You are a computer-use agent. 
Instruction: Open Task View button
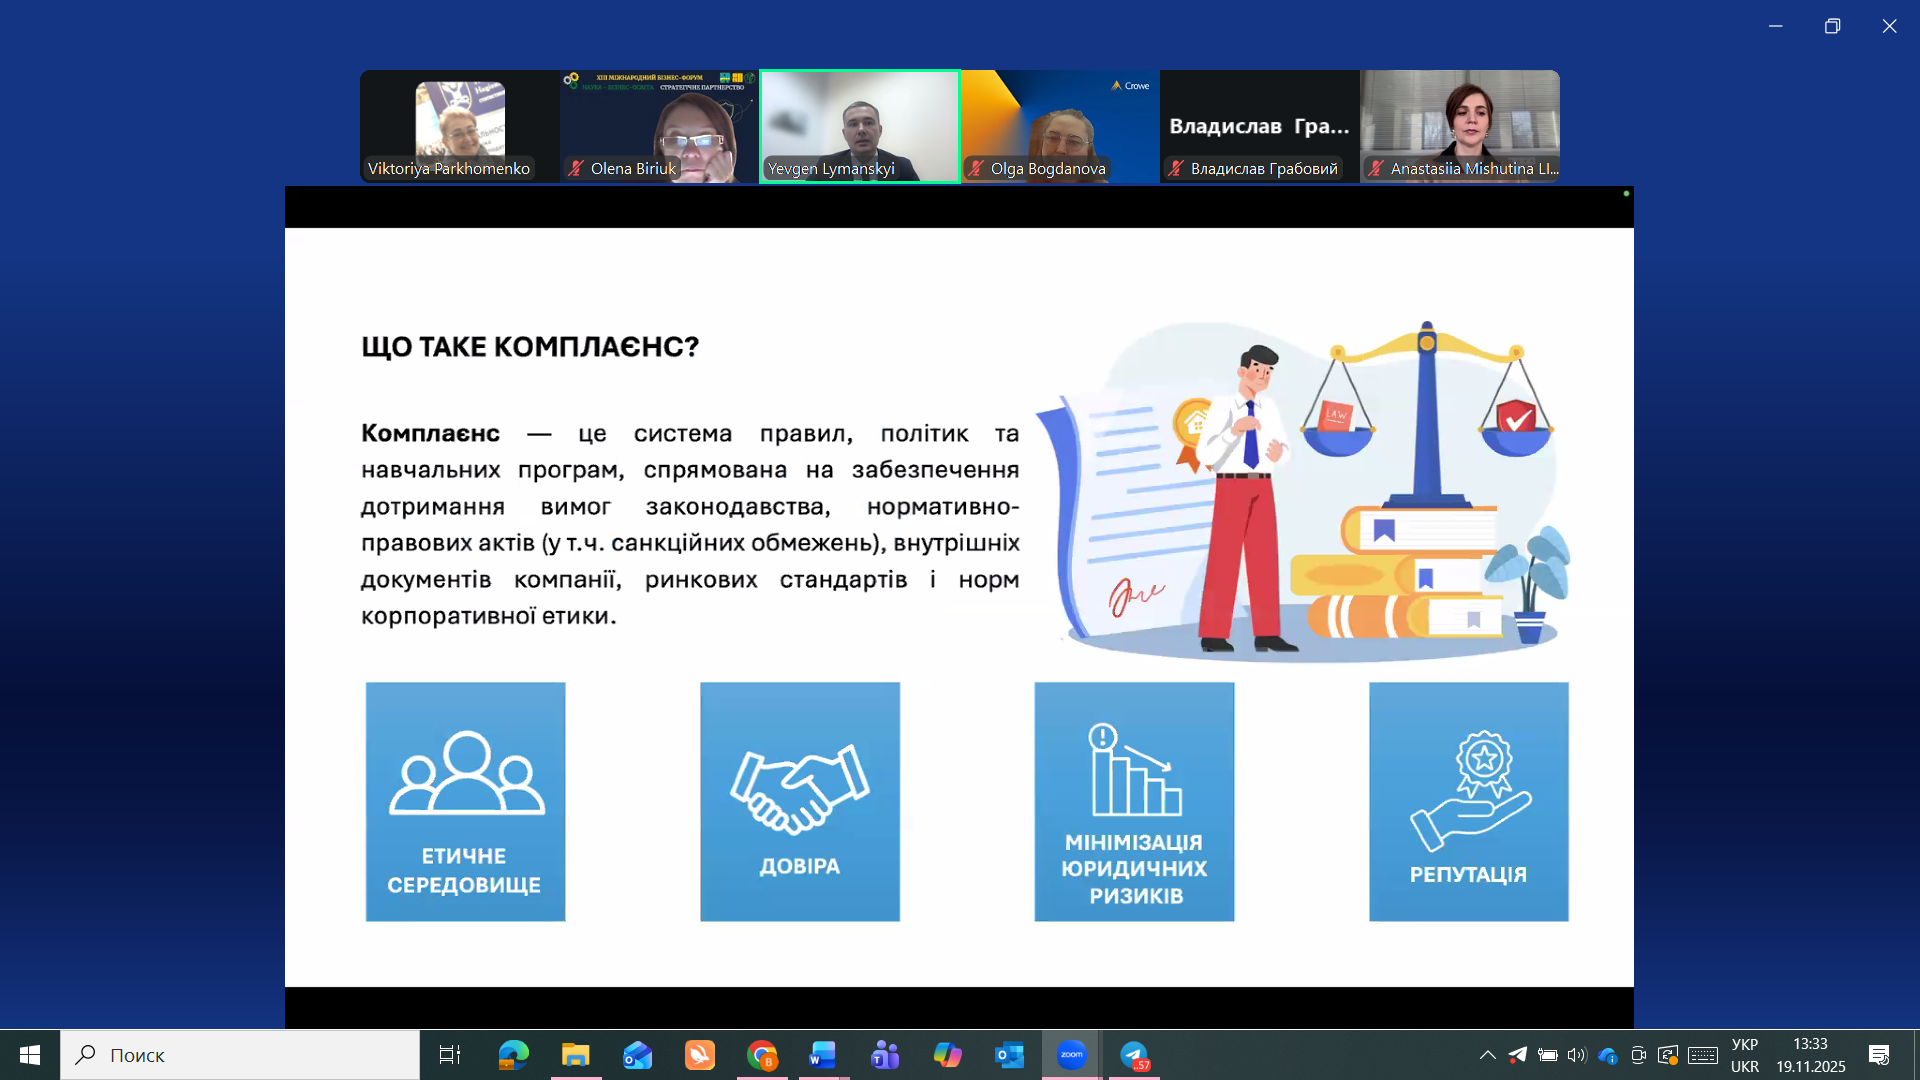click(x=450, y=1055)
